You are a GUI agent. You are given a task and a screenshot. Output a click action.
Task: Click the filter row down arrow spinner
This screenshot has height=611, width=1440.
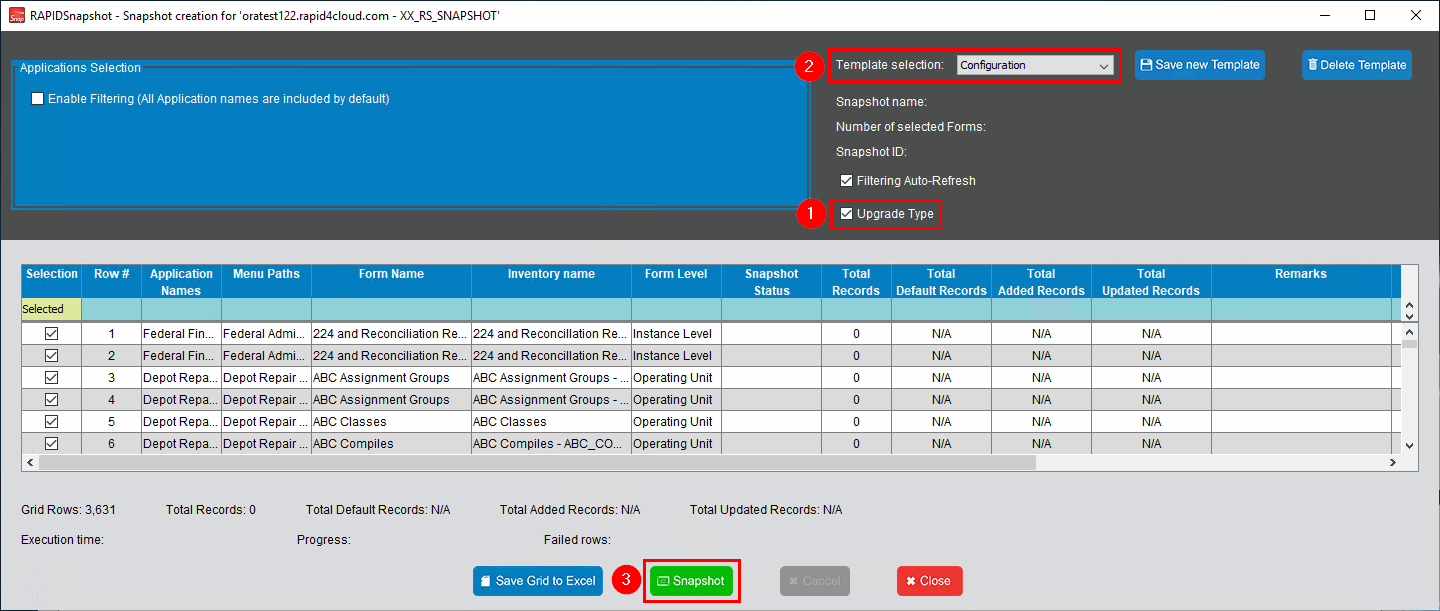pyautogui.click(x=1409, y=315)
